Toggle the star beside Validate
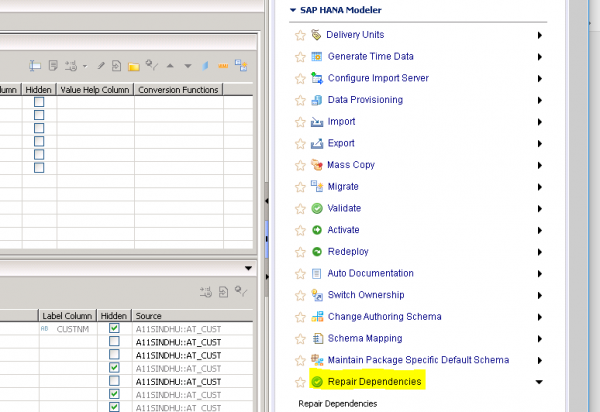This screenshot has height=412, width=600. pyautogui.click(x=300, y=209)
